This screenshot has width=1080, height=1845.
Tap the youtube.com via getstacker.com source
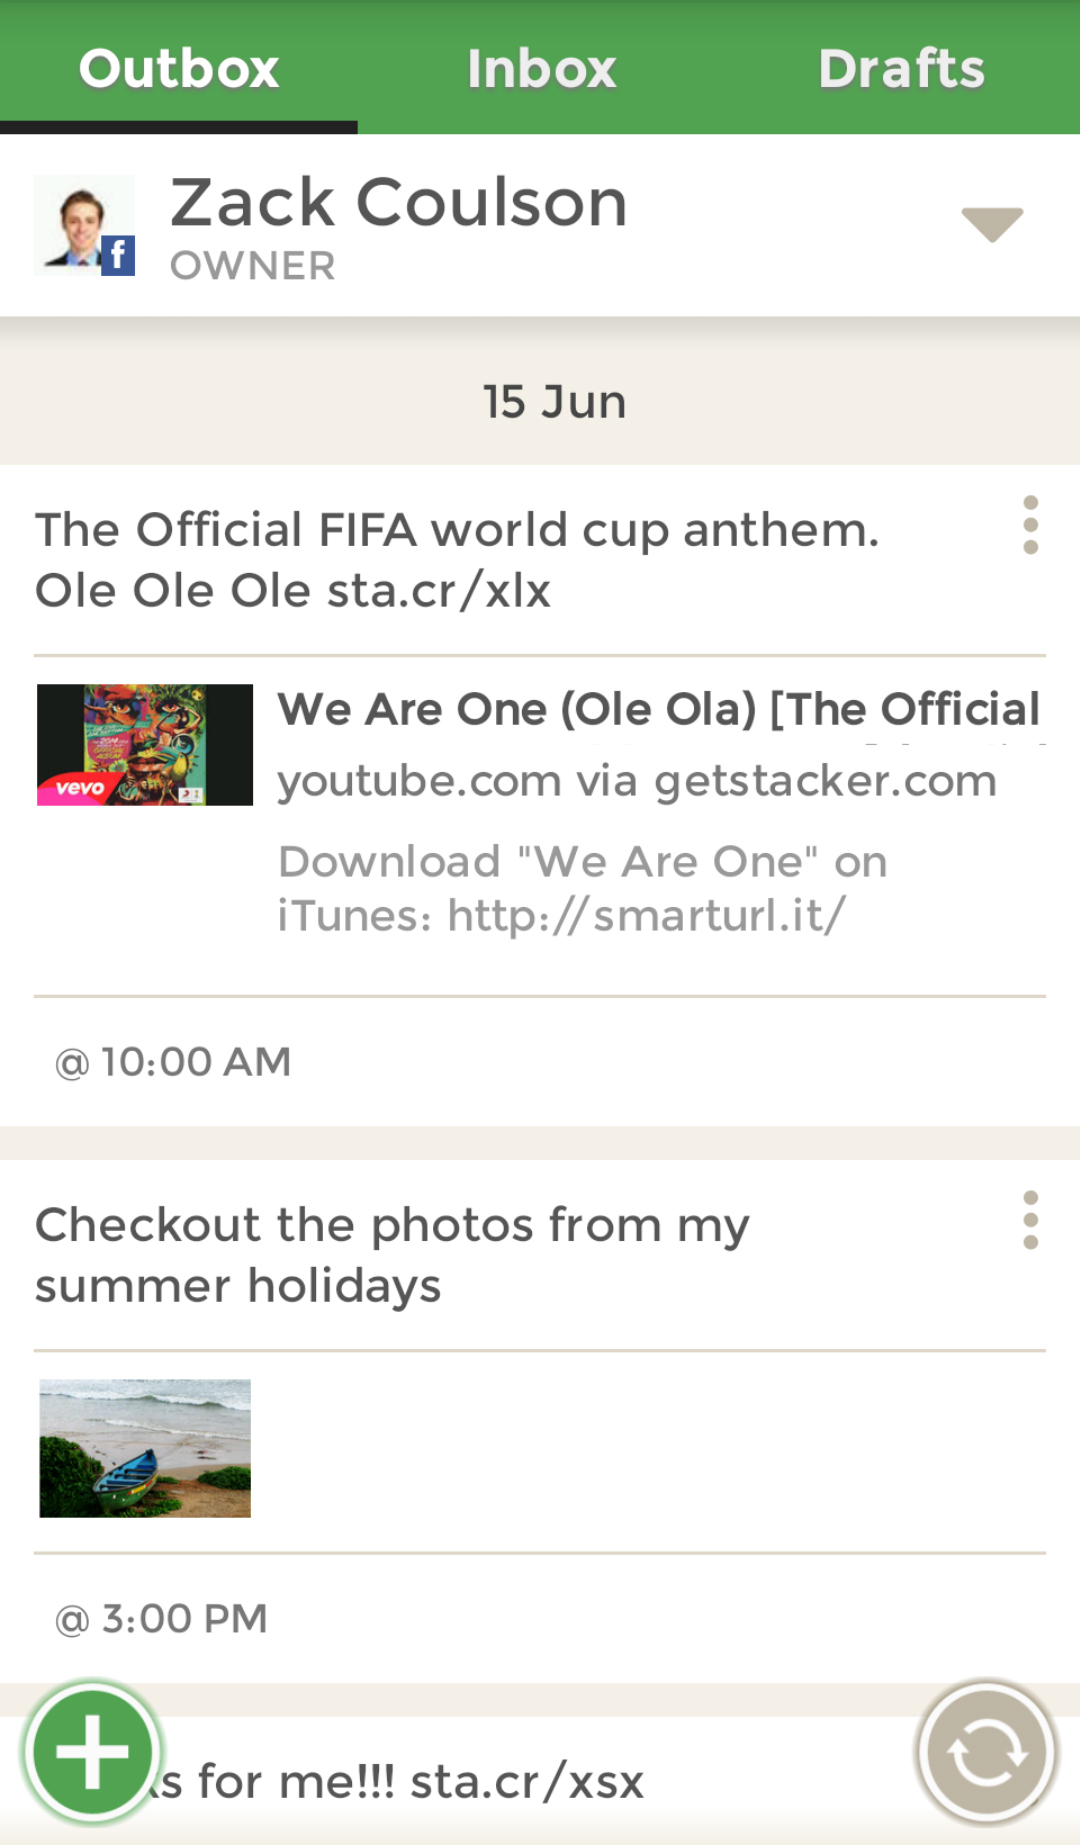(x=637, y=781)
